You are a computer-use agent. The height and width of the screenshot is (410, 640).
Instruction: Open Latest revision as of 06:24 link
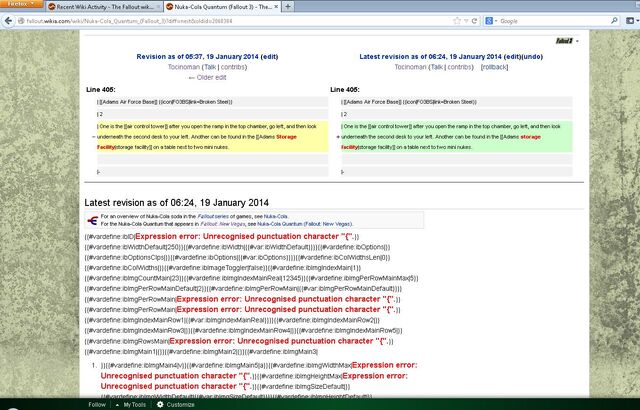click(431, 57)
